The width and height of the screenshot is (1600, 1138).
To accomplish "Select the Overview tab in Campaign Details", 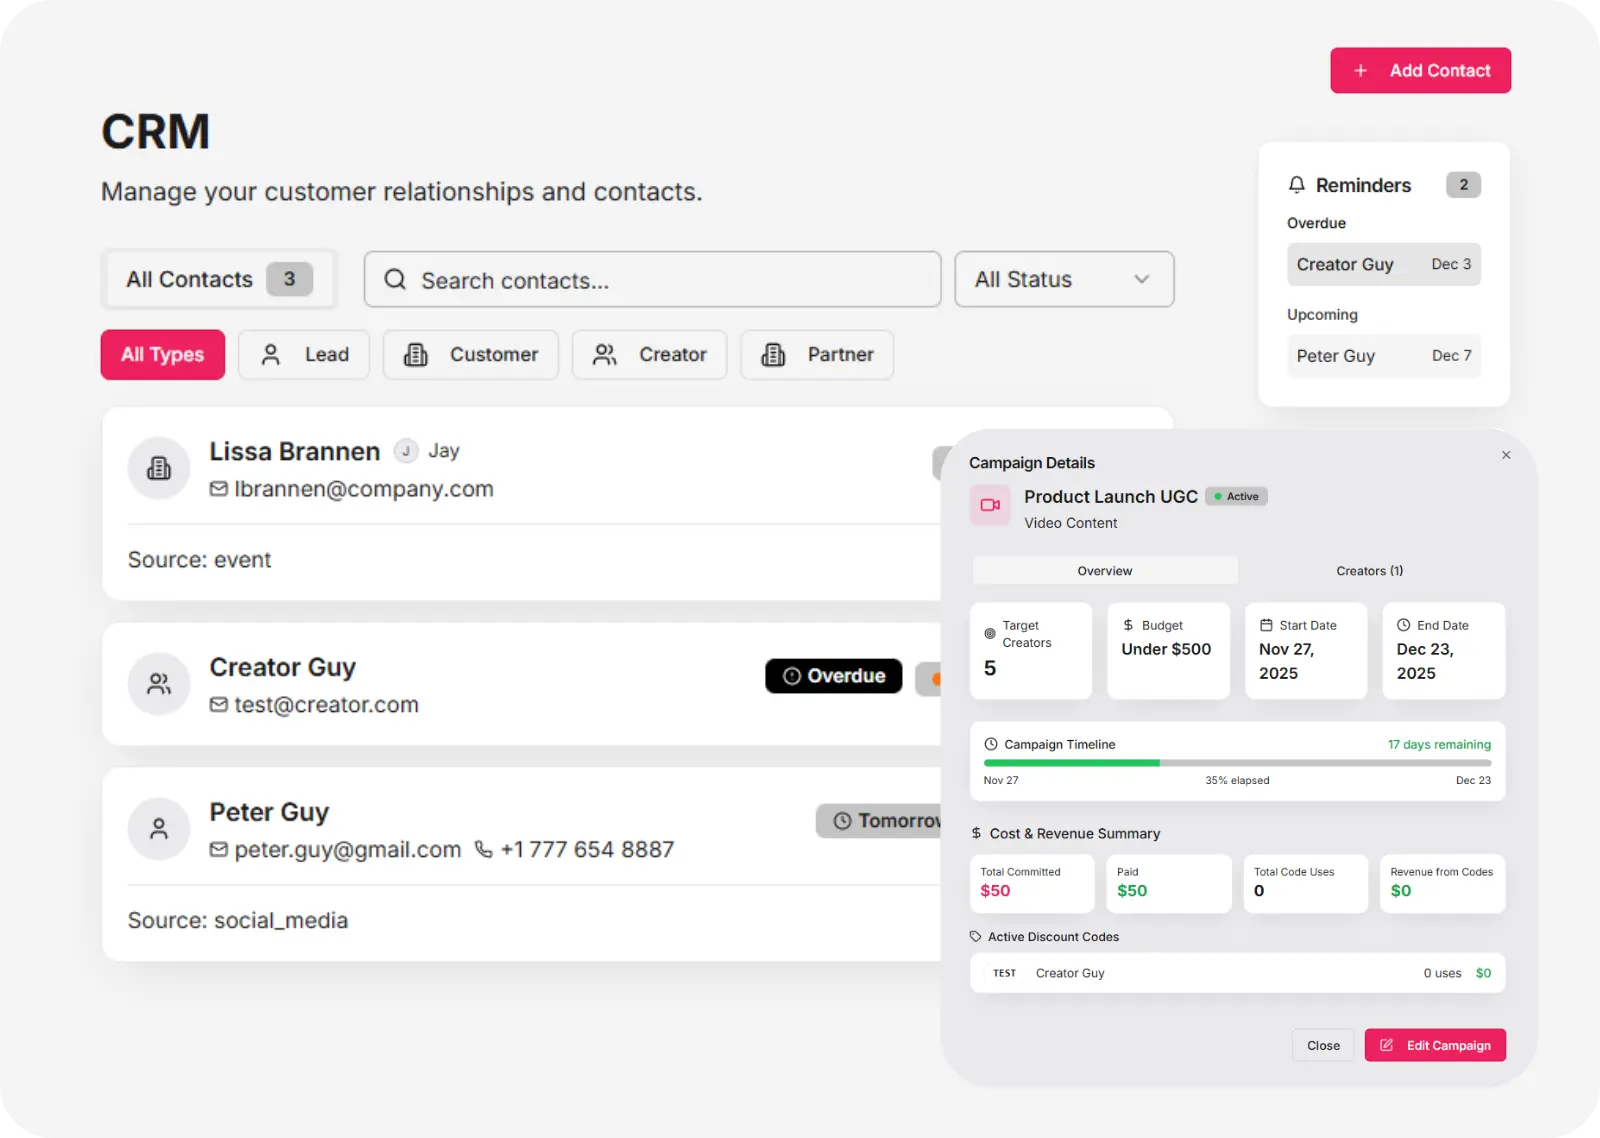I will point(1105,571).
